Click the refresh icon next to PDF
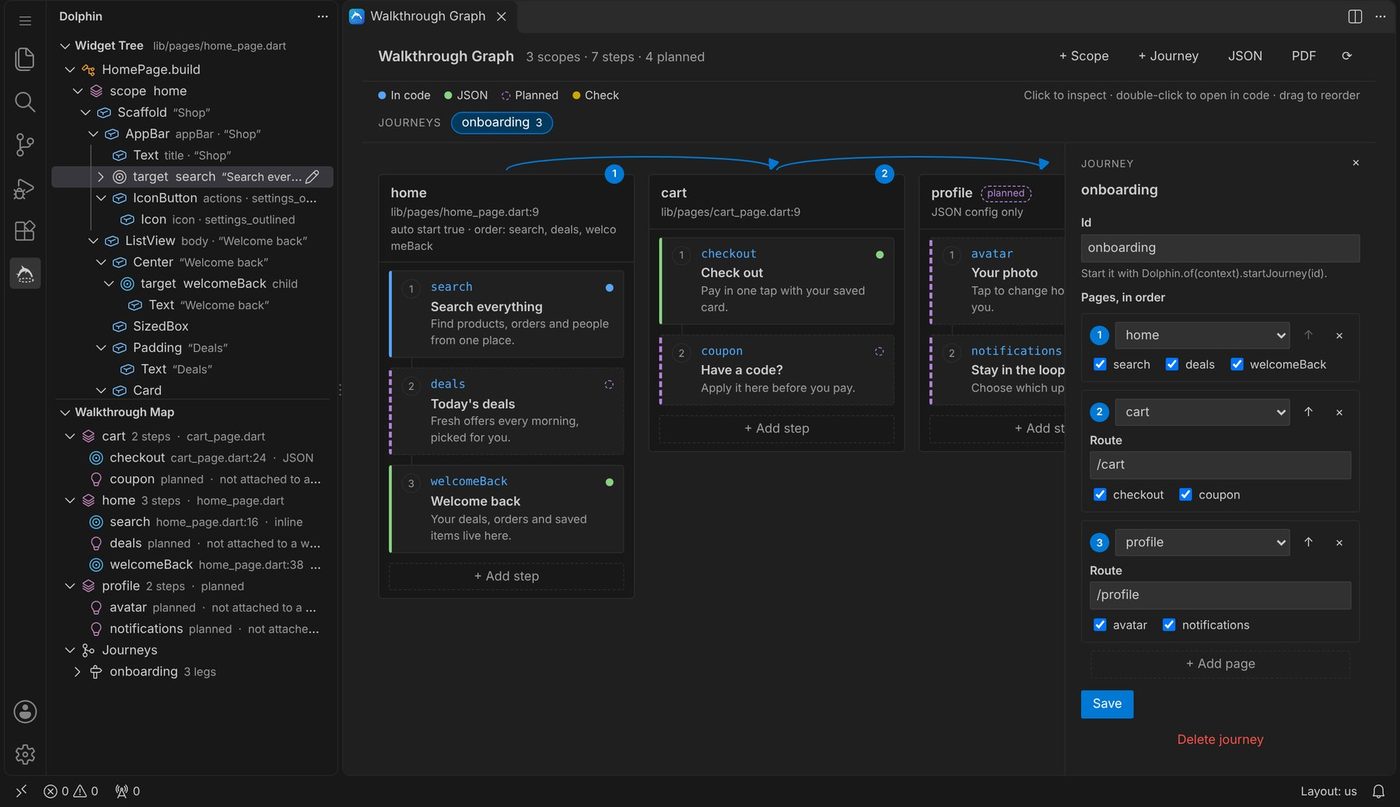This screenshot has width=1400, height=807. click(1347, 56)
